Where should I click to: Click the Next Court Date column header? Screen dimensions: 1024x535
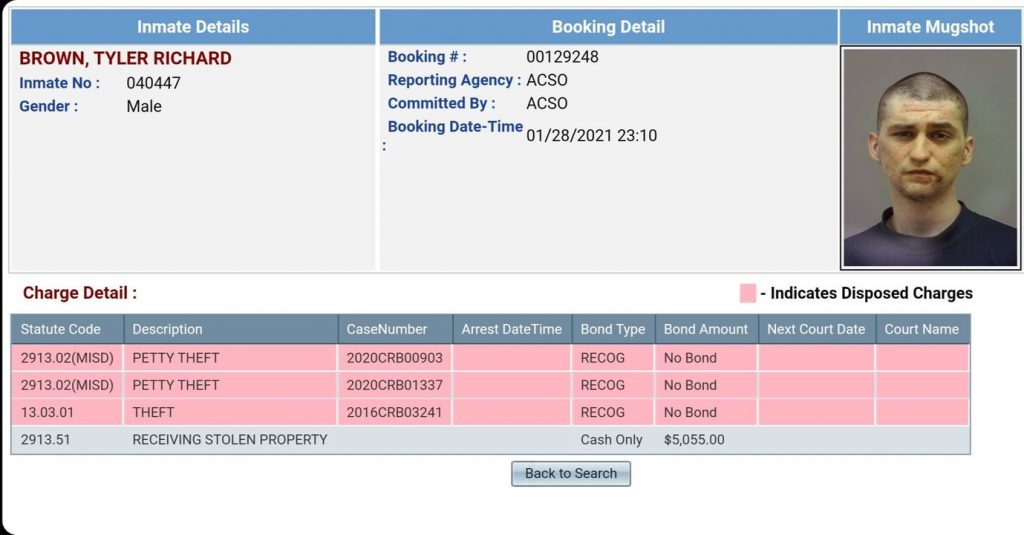816,329
